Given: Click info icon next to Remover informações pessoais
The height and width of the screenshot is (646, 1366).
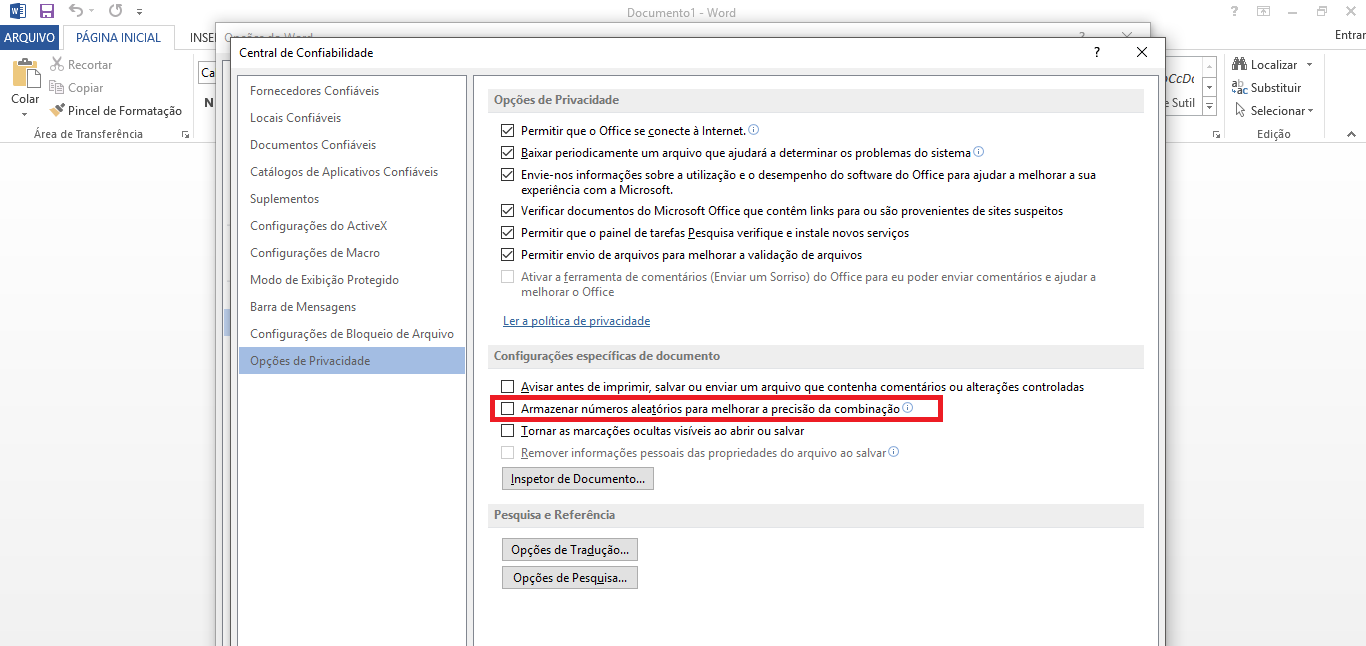Looking at the screenshot, I should click(x=894, y=452).
